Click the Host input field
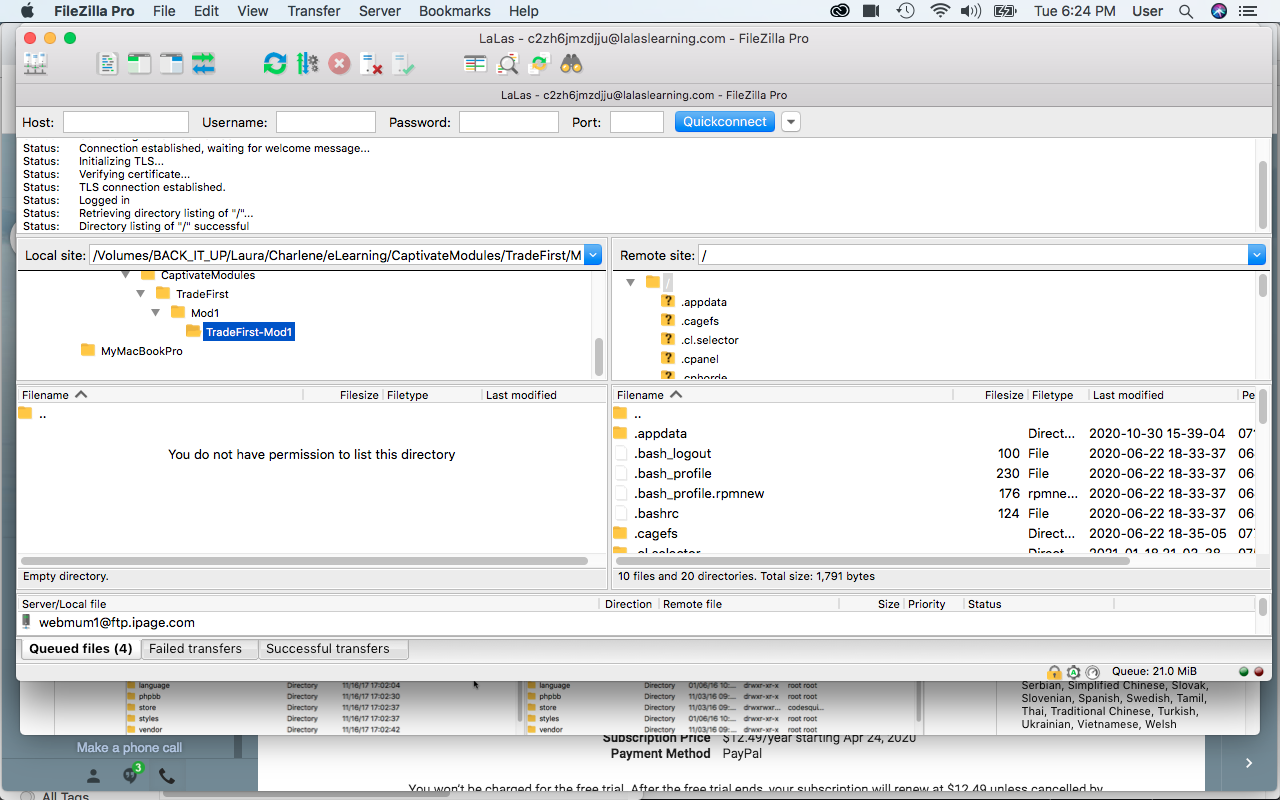 pyautogui.click(x=126, y=122)
